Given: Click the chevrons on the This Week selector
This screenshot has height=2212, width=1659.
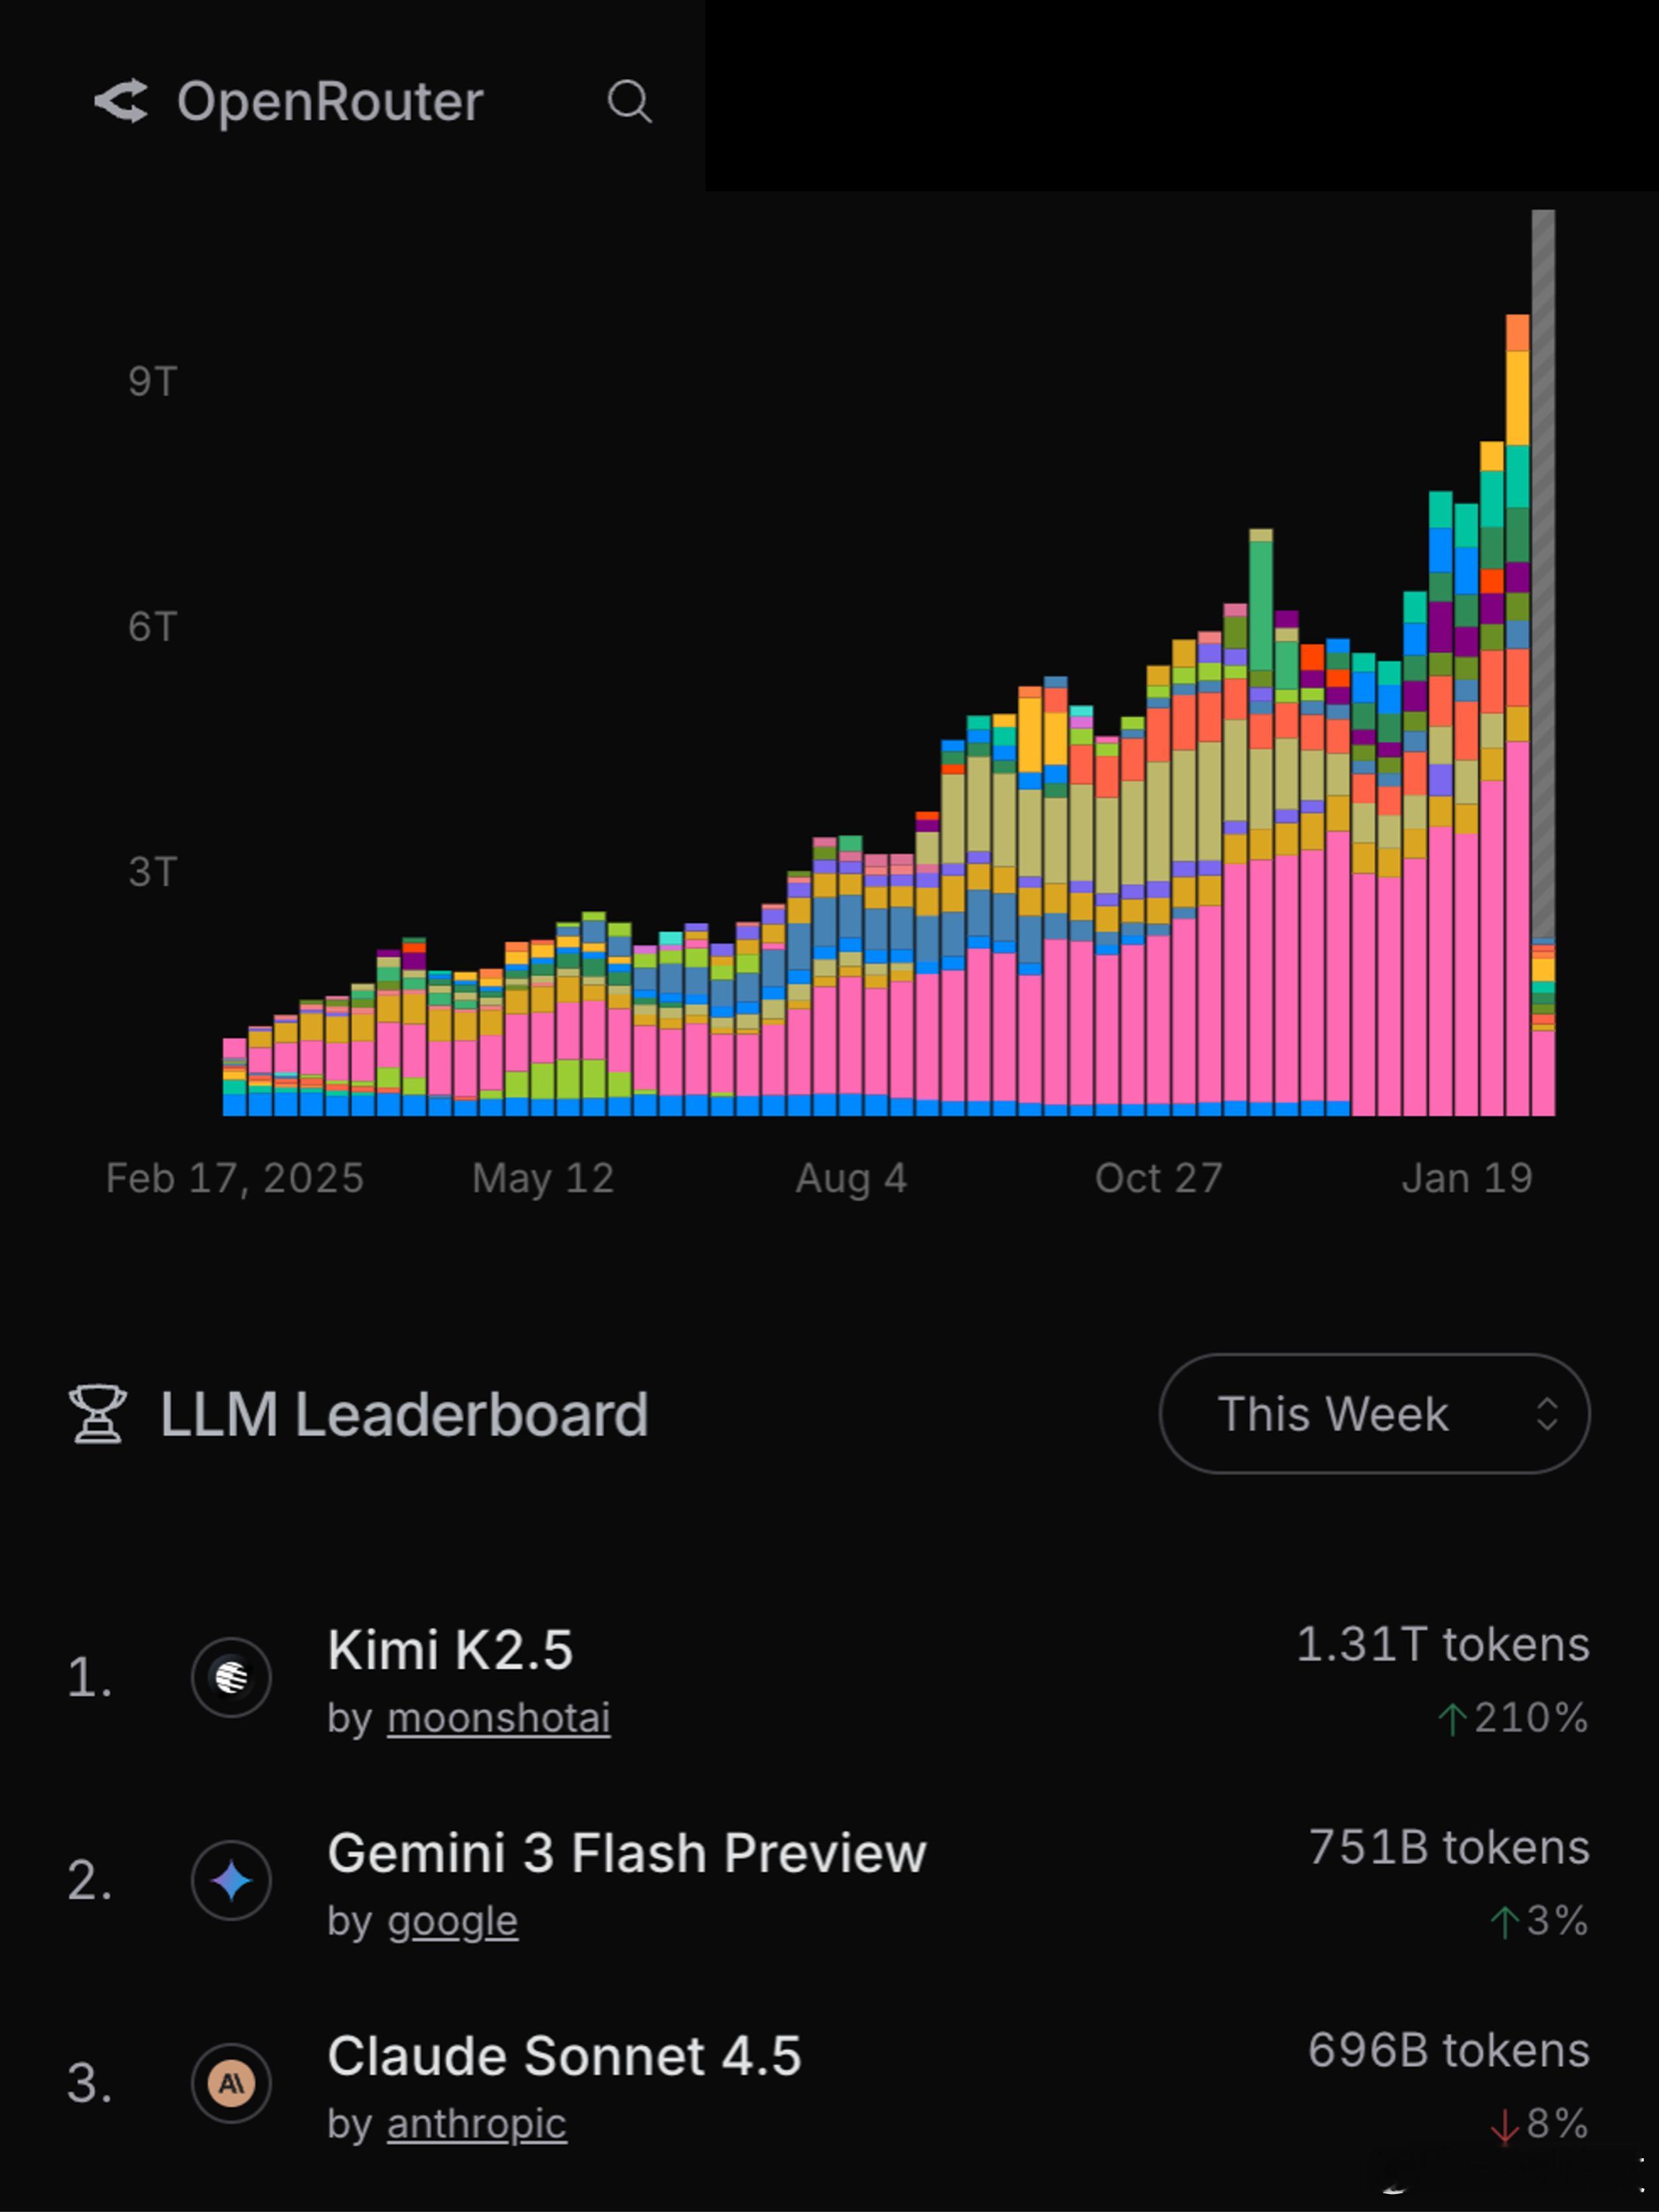Looking at the screenshot, I should [x=1546, y=1414].
